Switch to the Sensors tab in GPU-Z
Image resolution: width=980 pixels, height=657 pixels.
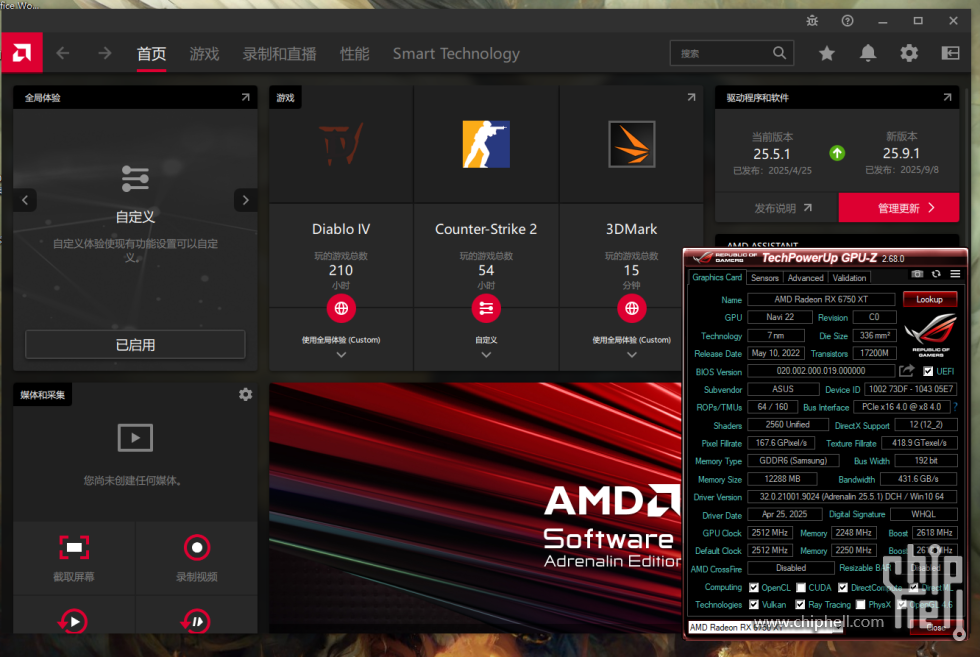[x=765, y=278]
